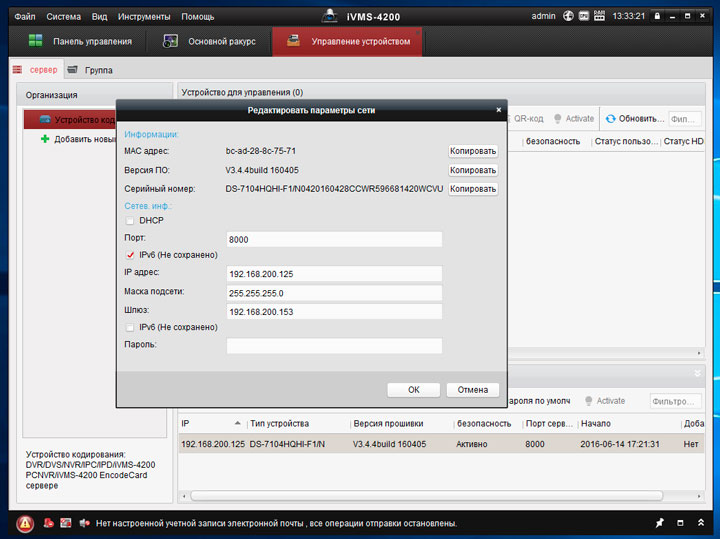The width and height of the screenshot is (720, 539).
Task: Click the Пароль password input field
Action: [x=334, y=346]
